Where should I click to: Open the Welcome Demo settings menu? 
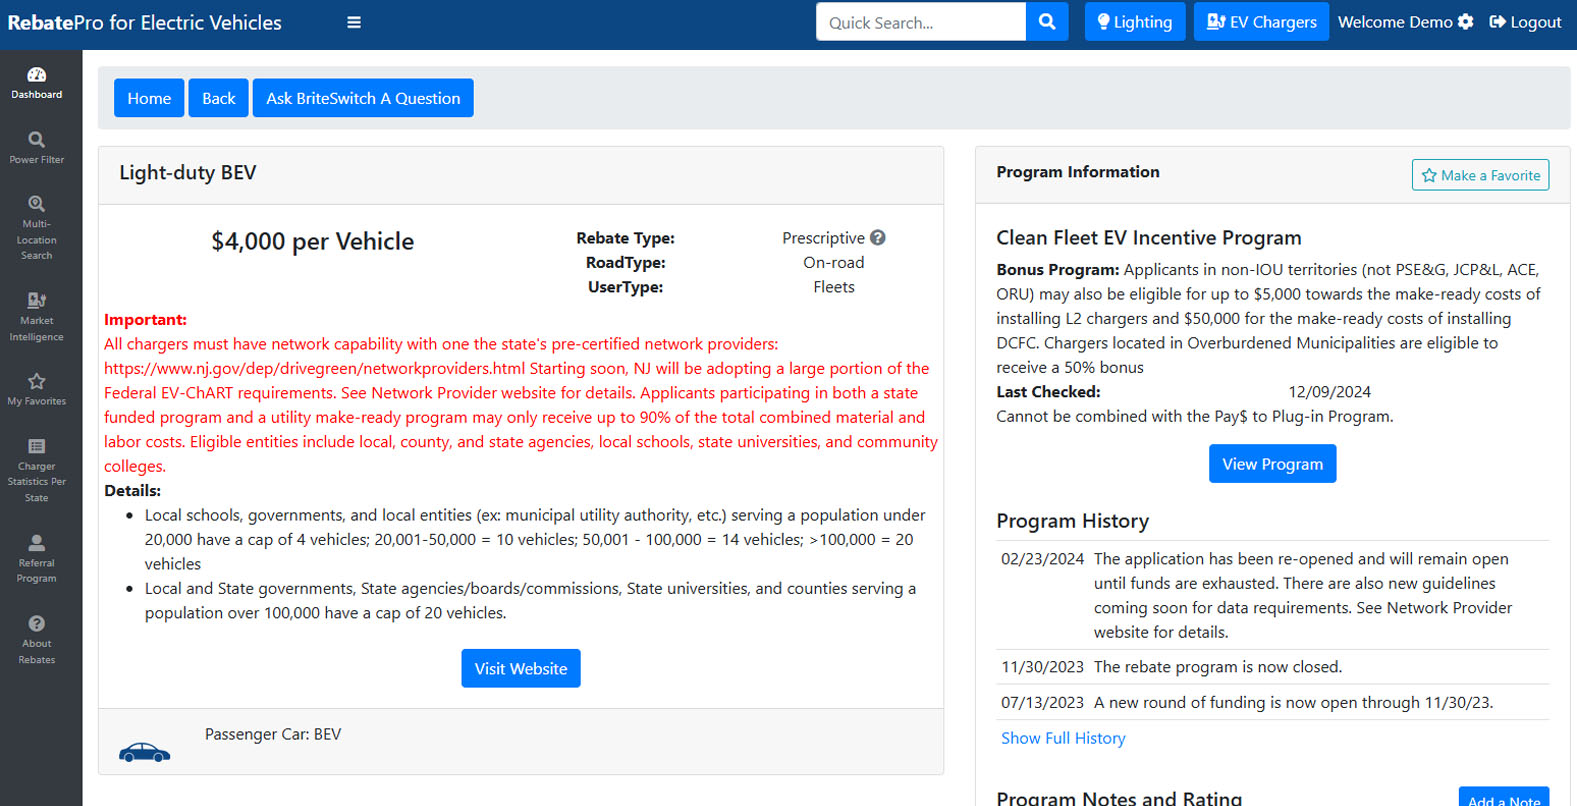[1405, 22]
